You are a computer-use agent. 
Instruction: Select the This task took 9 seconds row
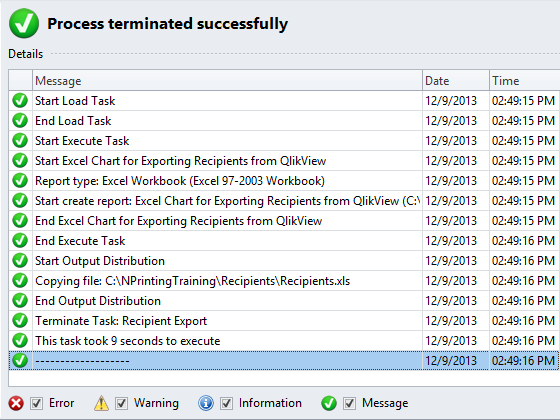284,341
